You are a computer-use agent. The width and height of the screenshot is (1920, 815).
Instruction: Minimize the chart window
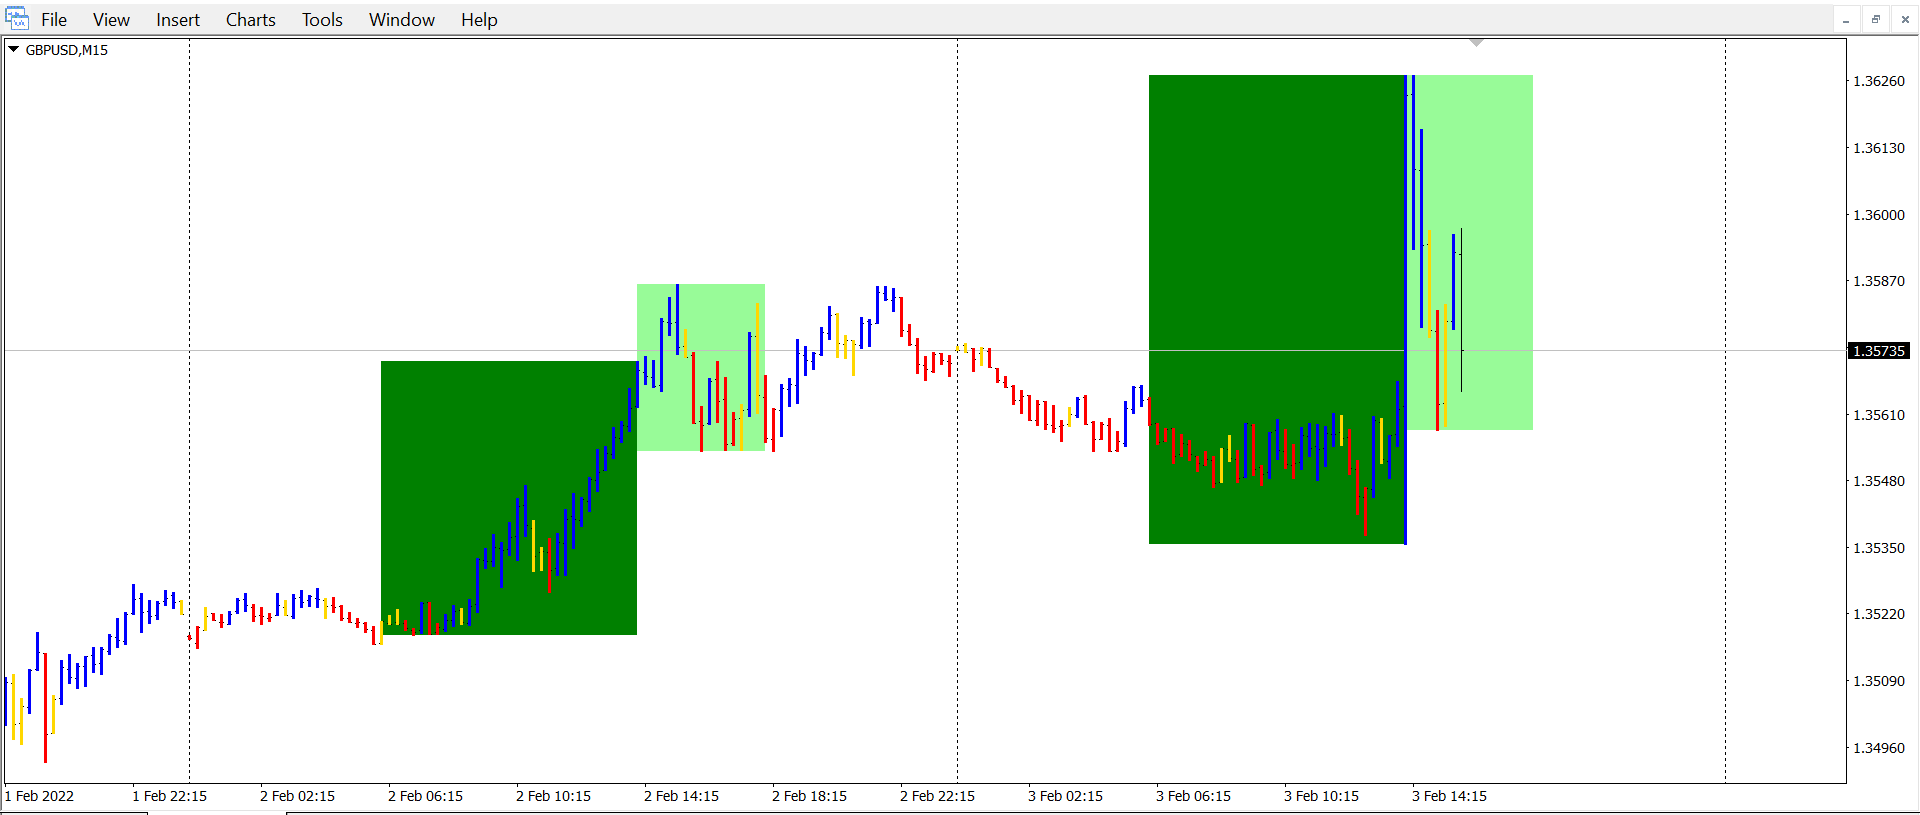tap(1846, 20)
